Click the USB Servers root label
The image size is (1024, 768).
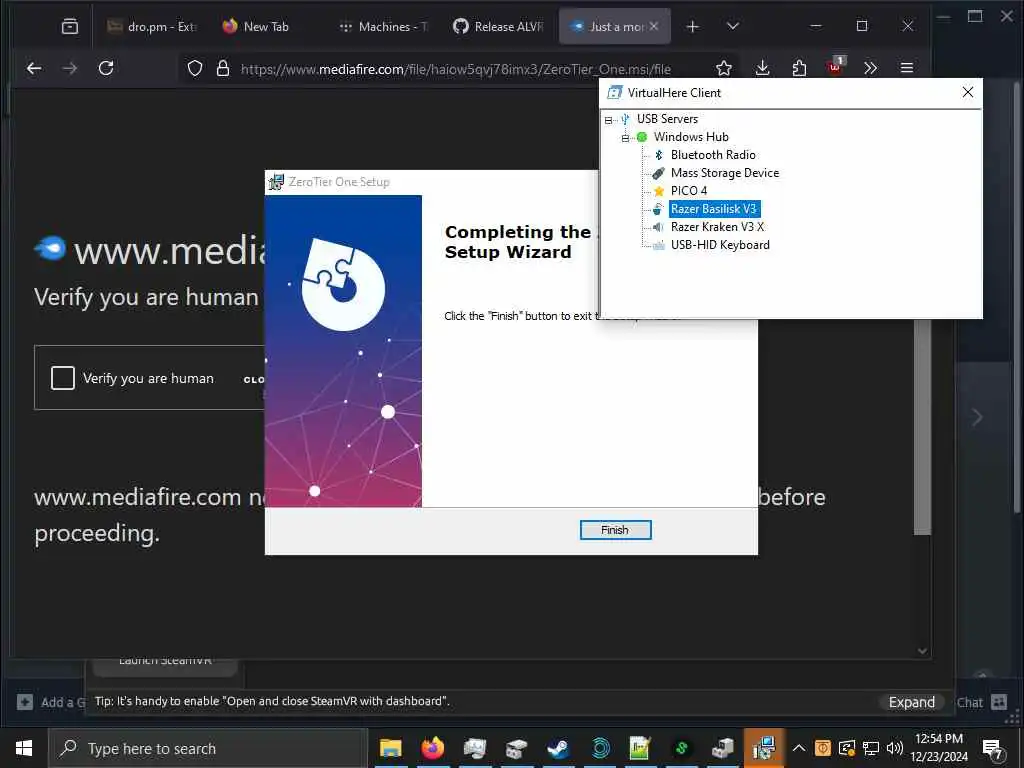coord(667,119)
